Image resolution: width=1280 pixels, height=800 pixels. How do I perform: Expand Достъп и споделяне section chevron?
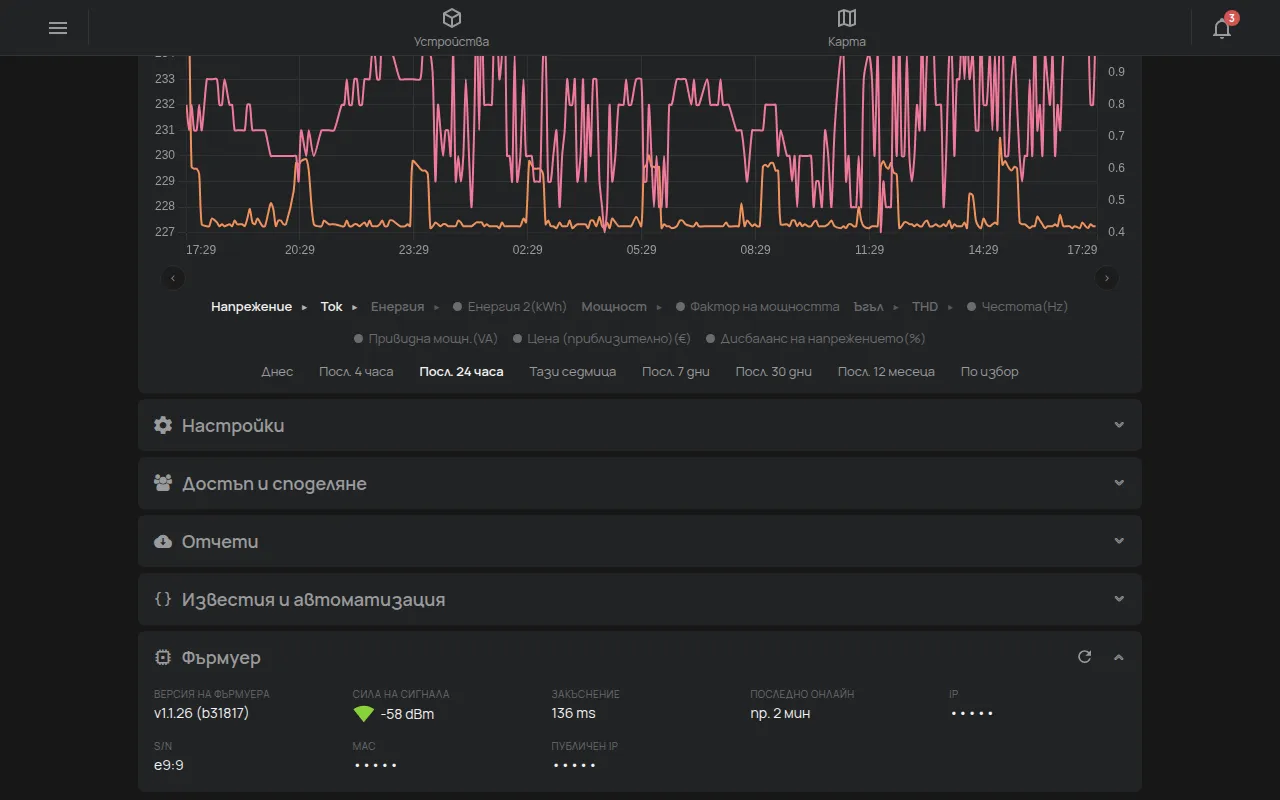click(x=1119, y=483)
